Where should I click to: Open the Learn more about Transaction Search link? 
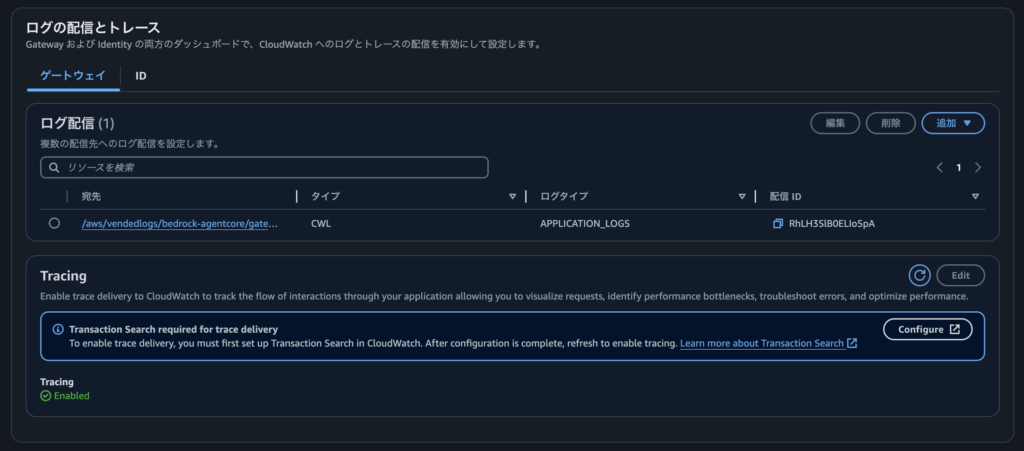coord(767,343)
